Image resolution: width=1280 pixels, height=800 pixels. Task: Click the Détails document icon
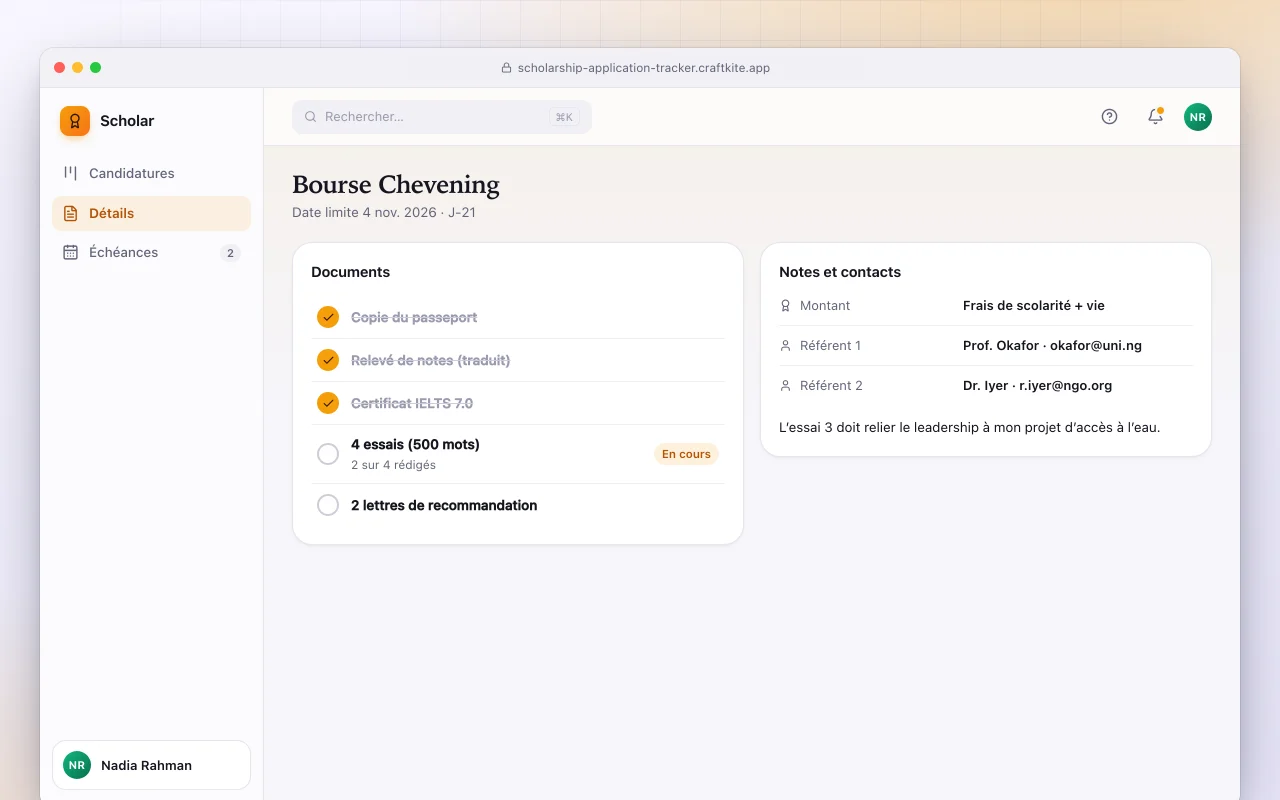(x=70, y=213)
